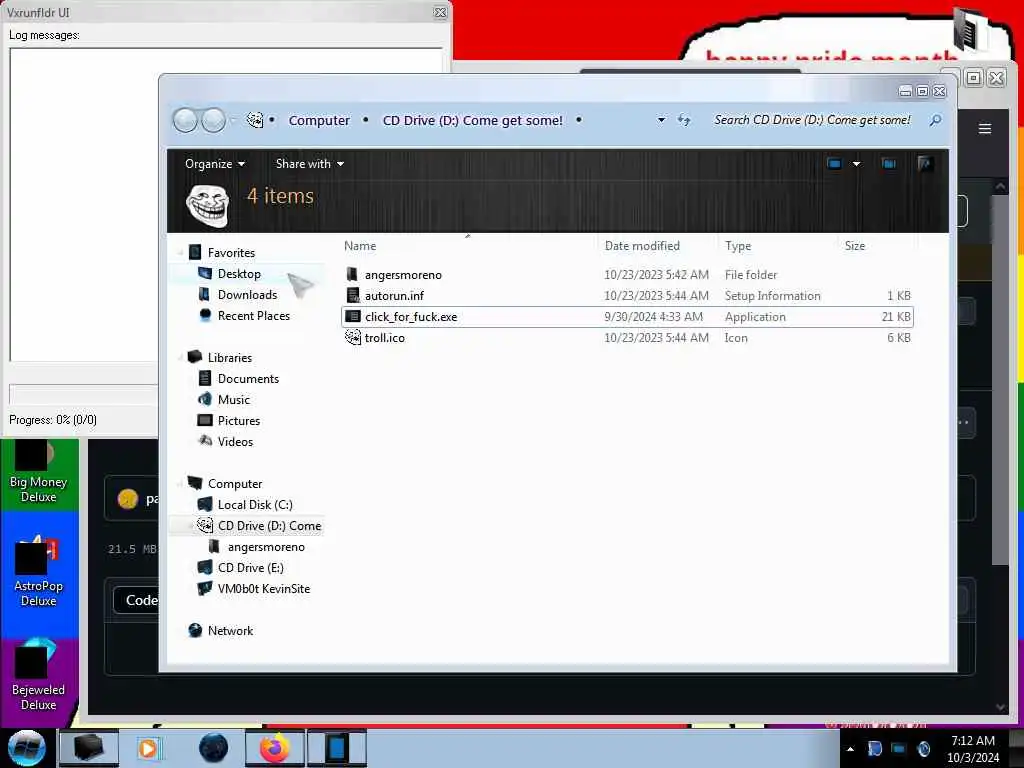
Task: Click the refresh icon in the address bar
Action: click(x=684, y=120)
